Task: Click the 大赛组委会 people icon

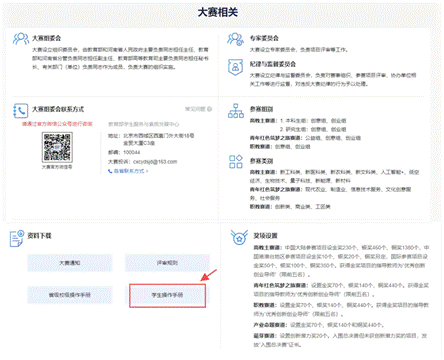Action: 21,39
